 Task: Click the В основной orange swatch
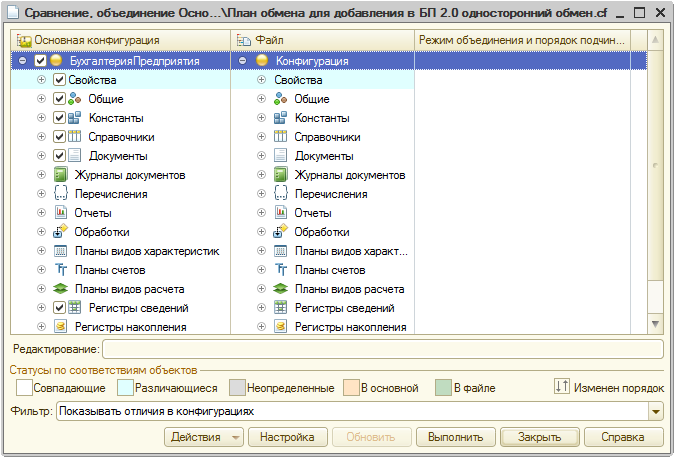click(x=351, y=387)
